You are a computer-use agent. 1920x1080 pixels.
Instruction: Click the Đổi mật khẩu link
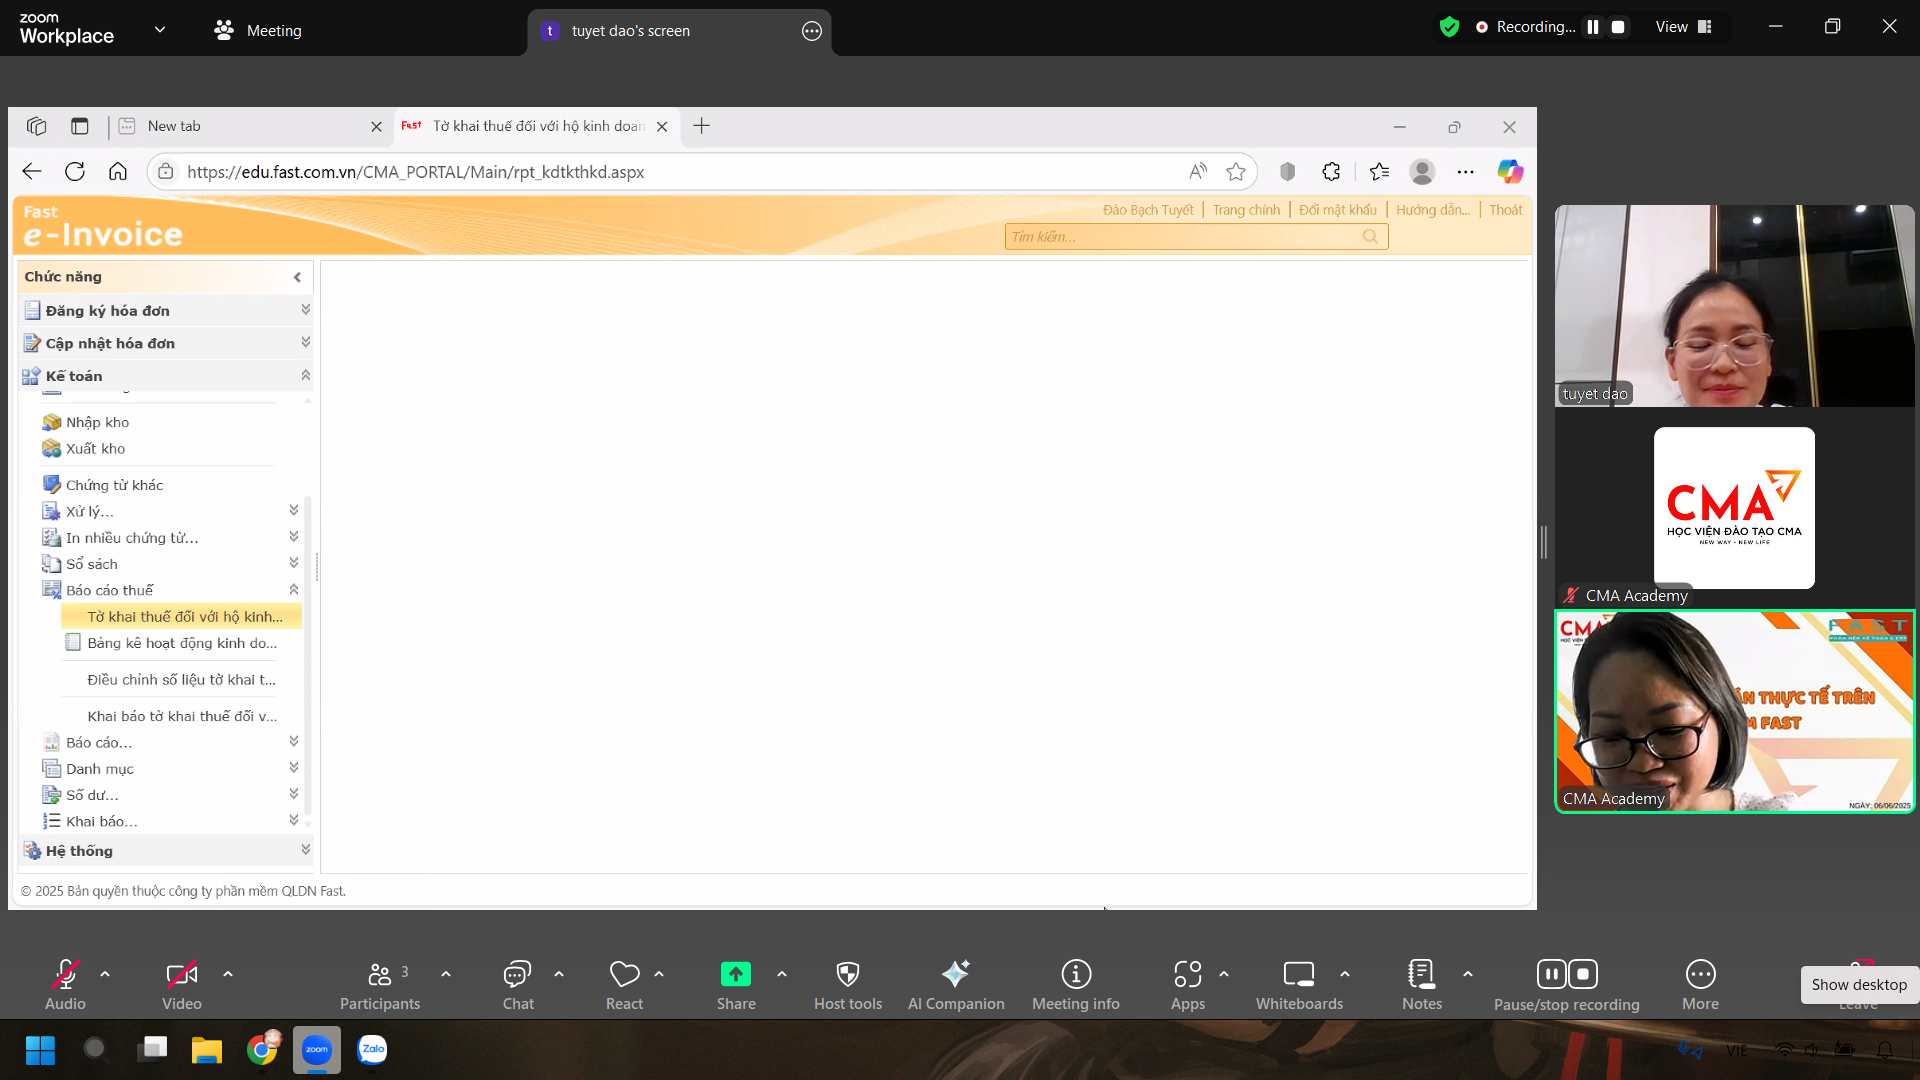[x=1337, y=210]
